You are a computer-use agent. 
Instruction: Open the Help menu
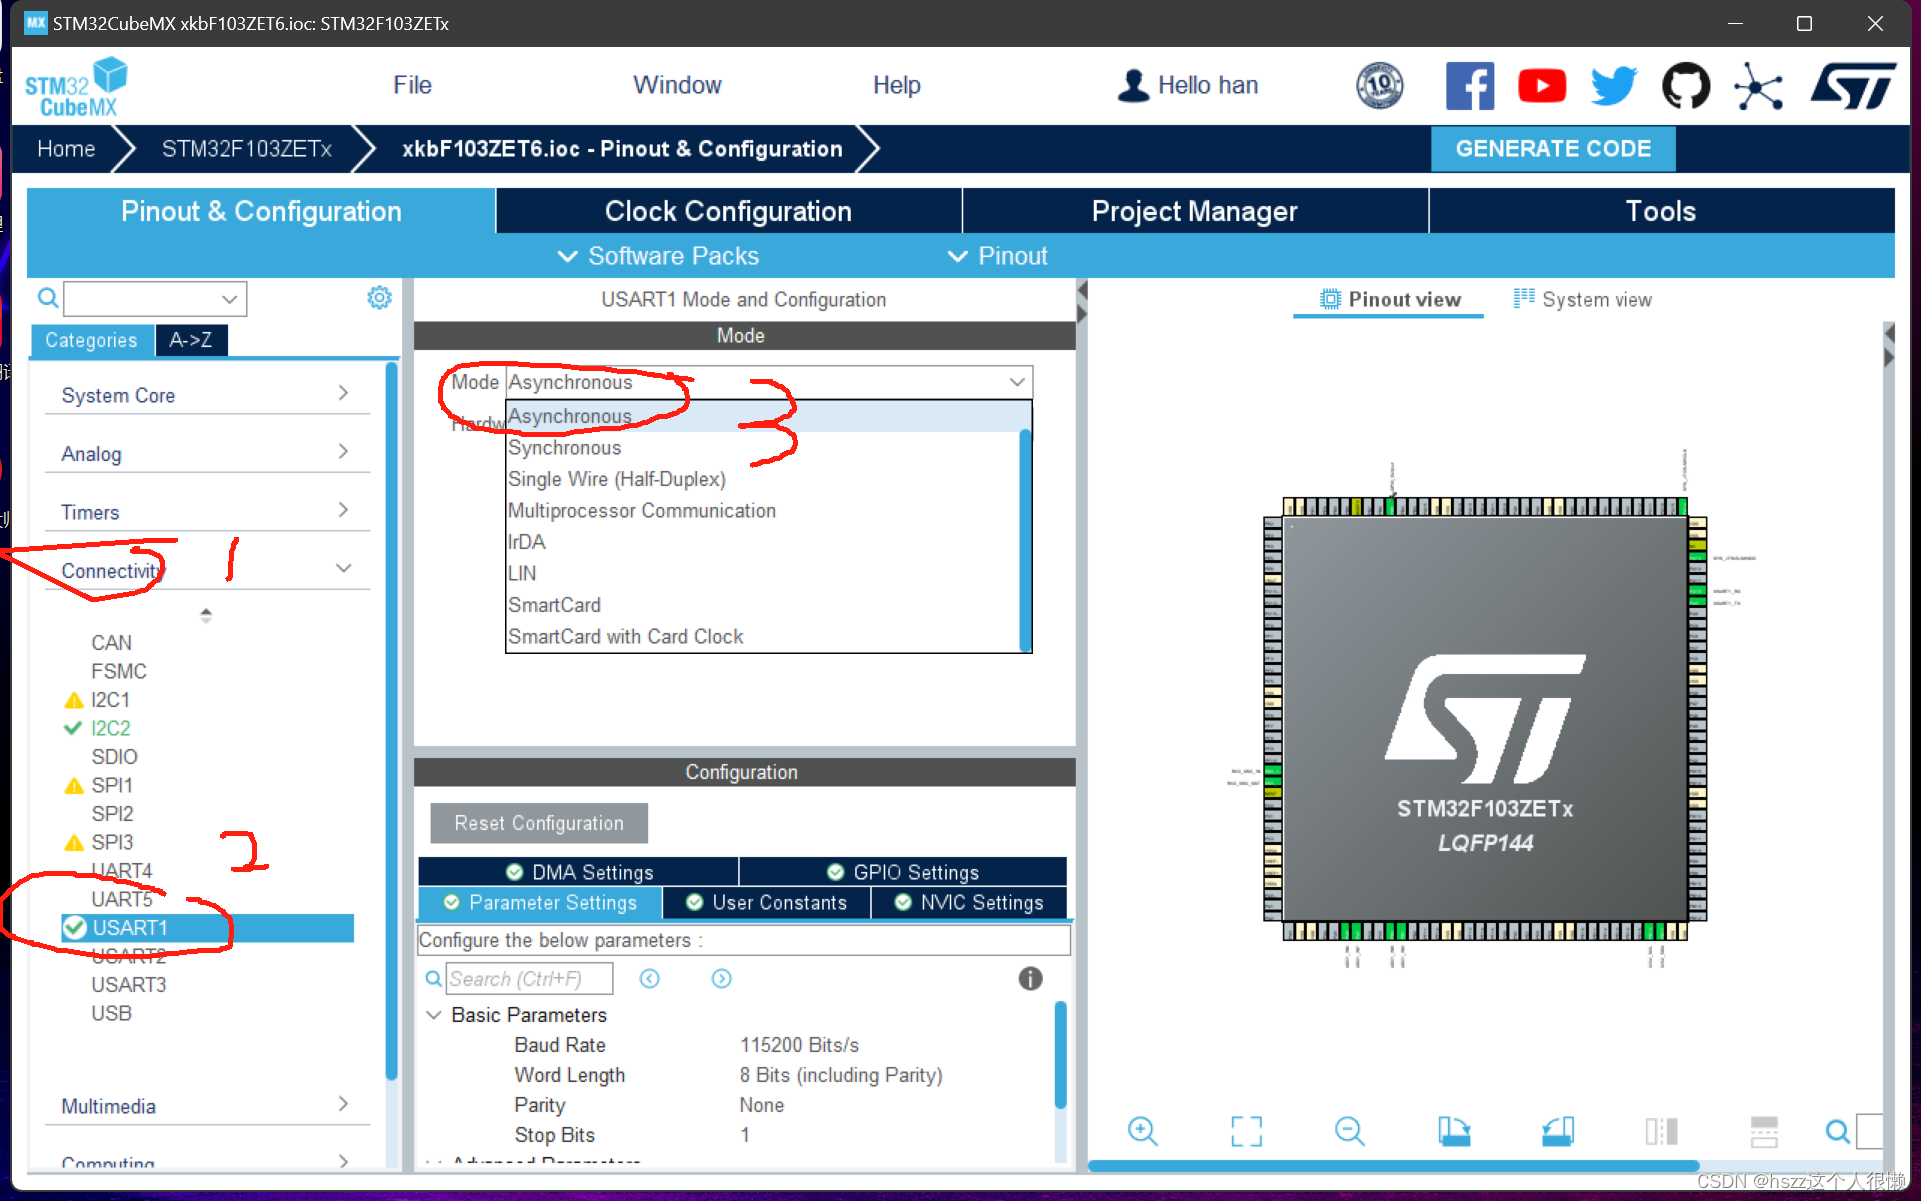coord(896,85)
